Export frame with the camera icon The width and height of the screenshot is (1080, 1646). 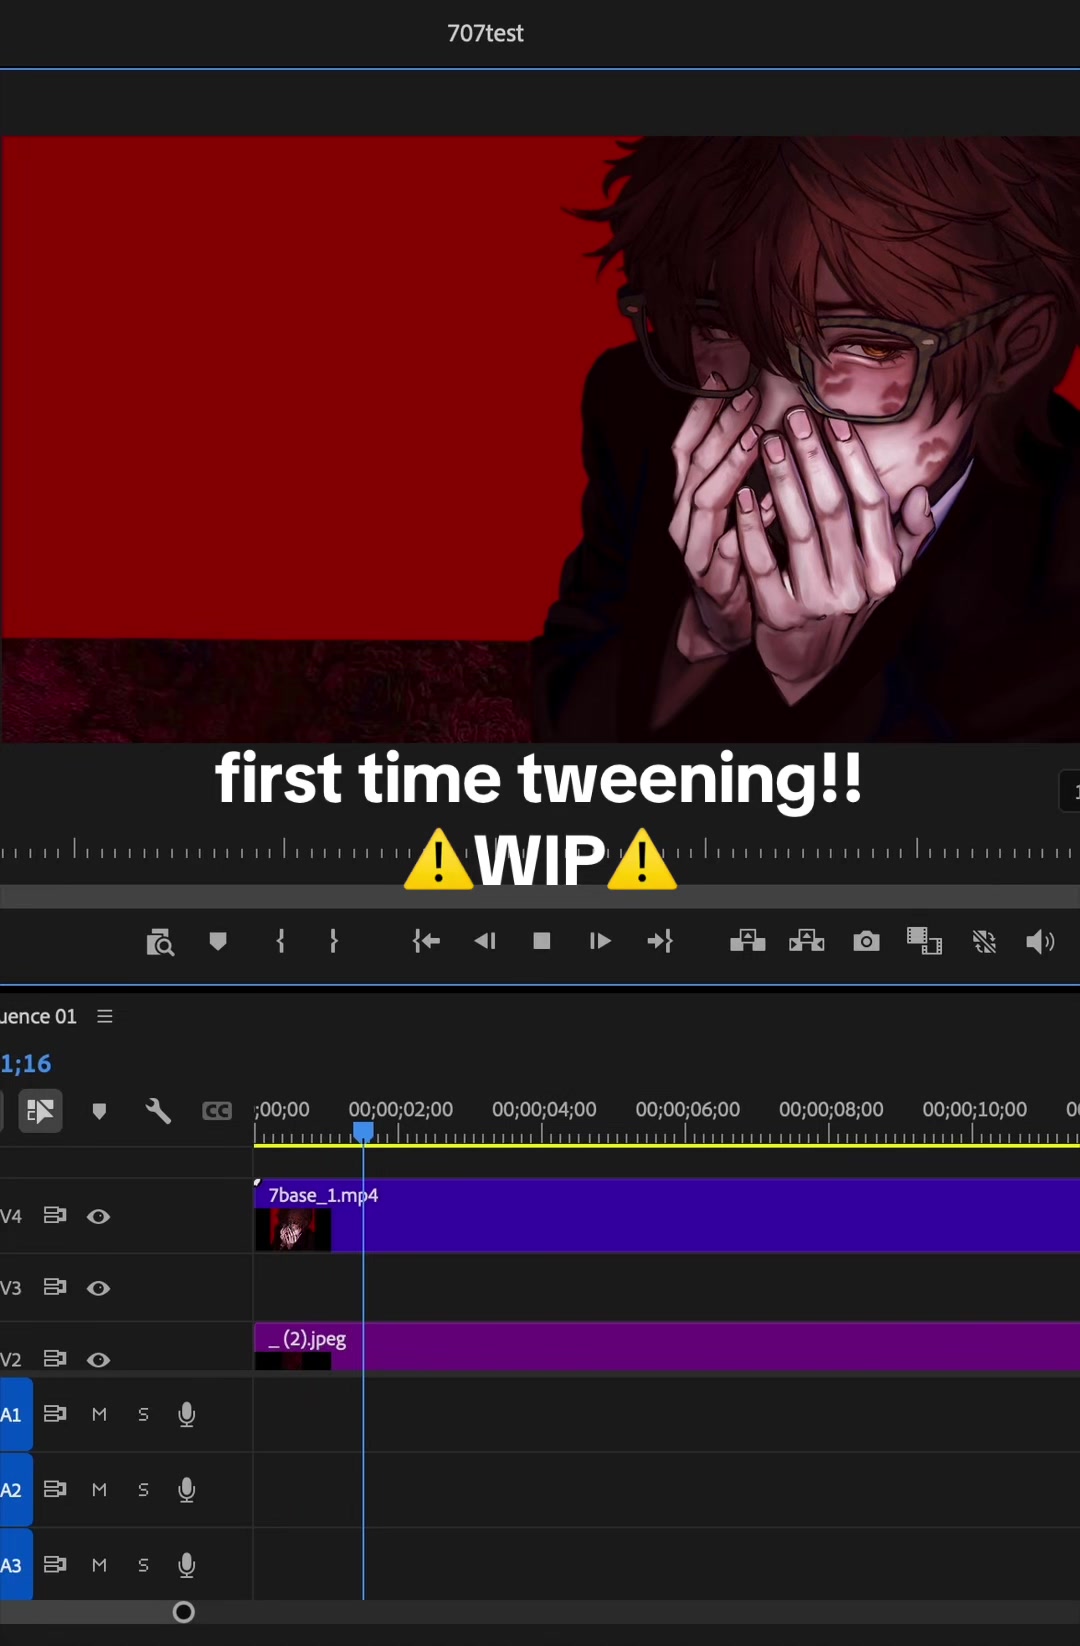click(867, 941)
